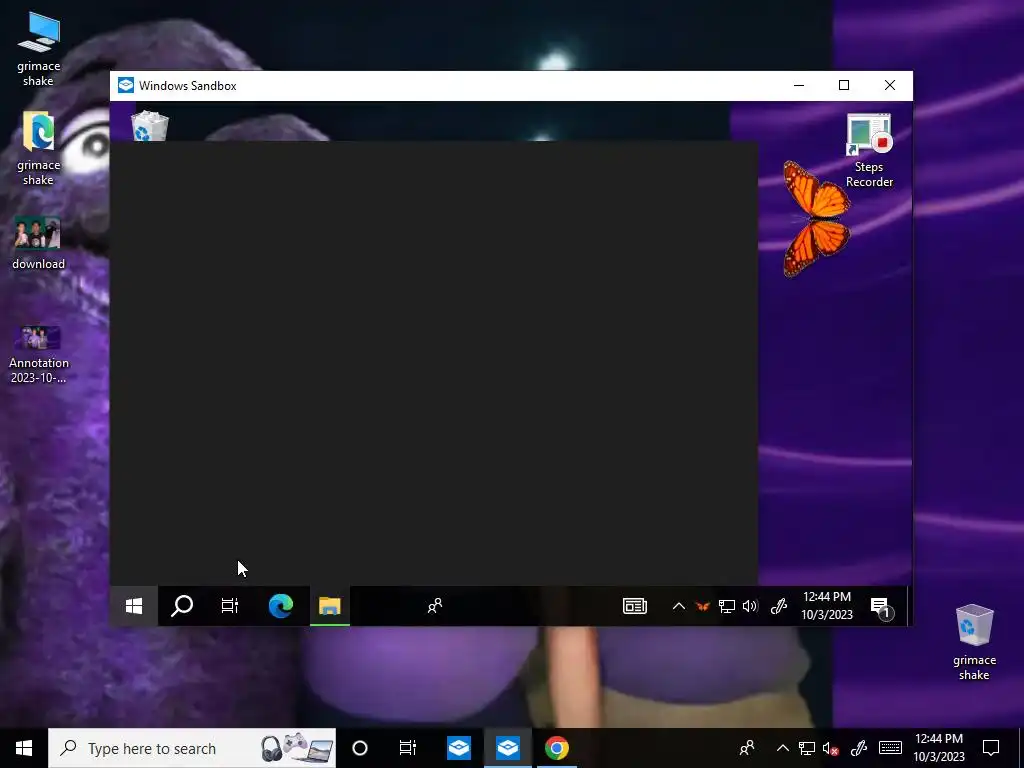Click the orange butterfly on Sandbox desktop
Screen dimensions: 1024x768
click(816, 219)
